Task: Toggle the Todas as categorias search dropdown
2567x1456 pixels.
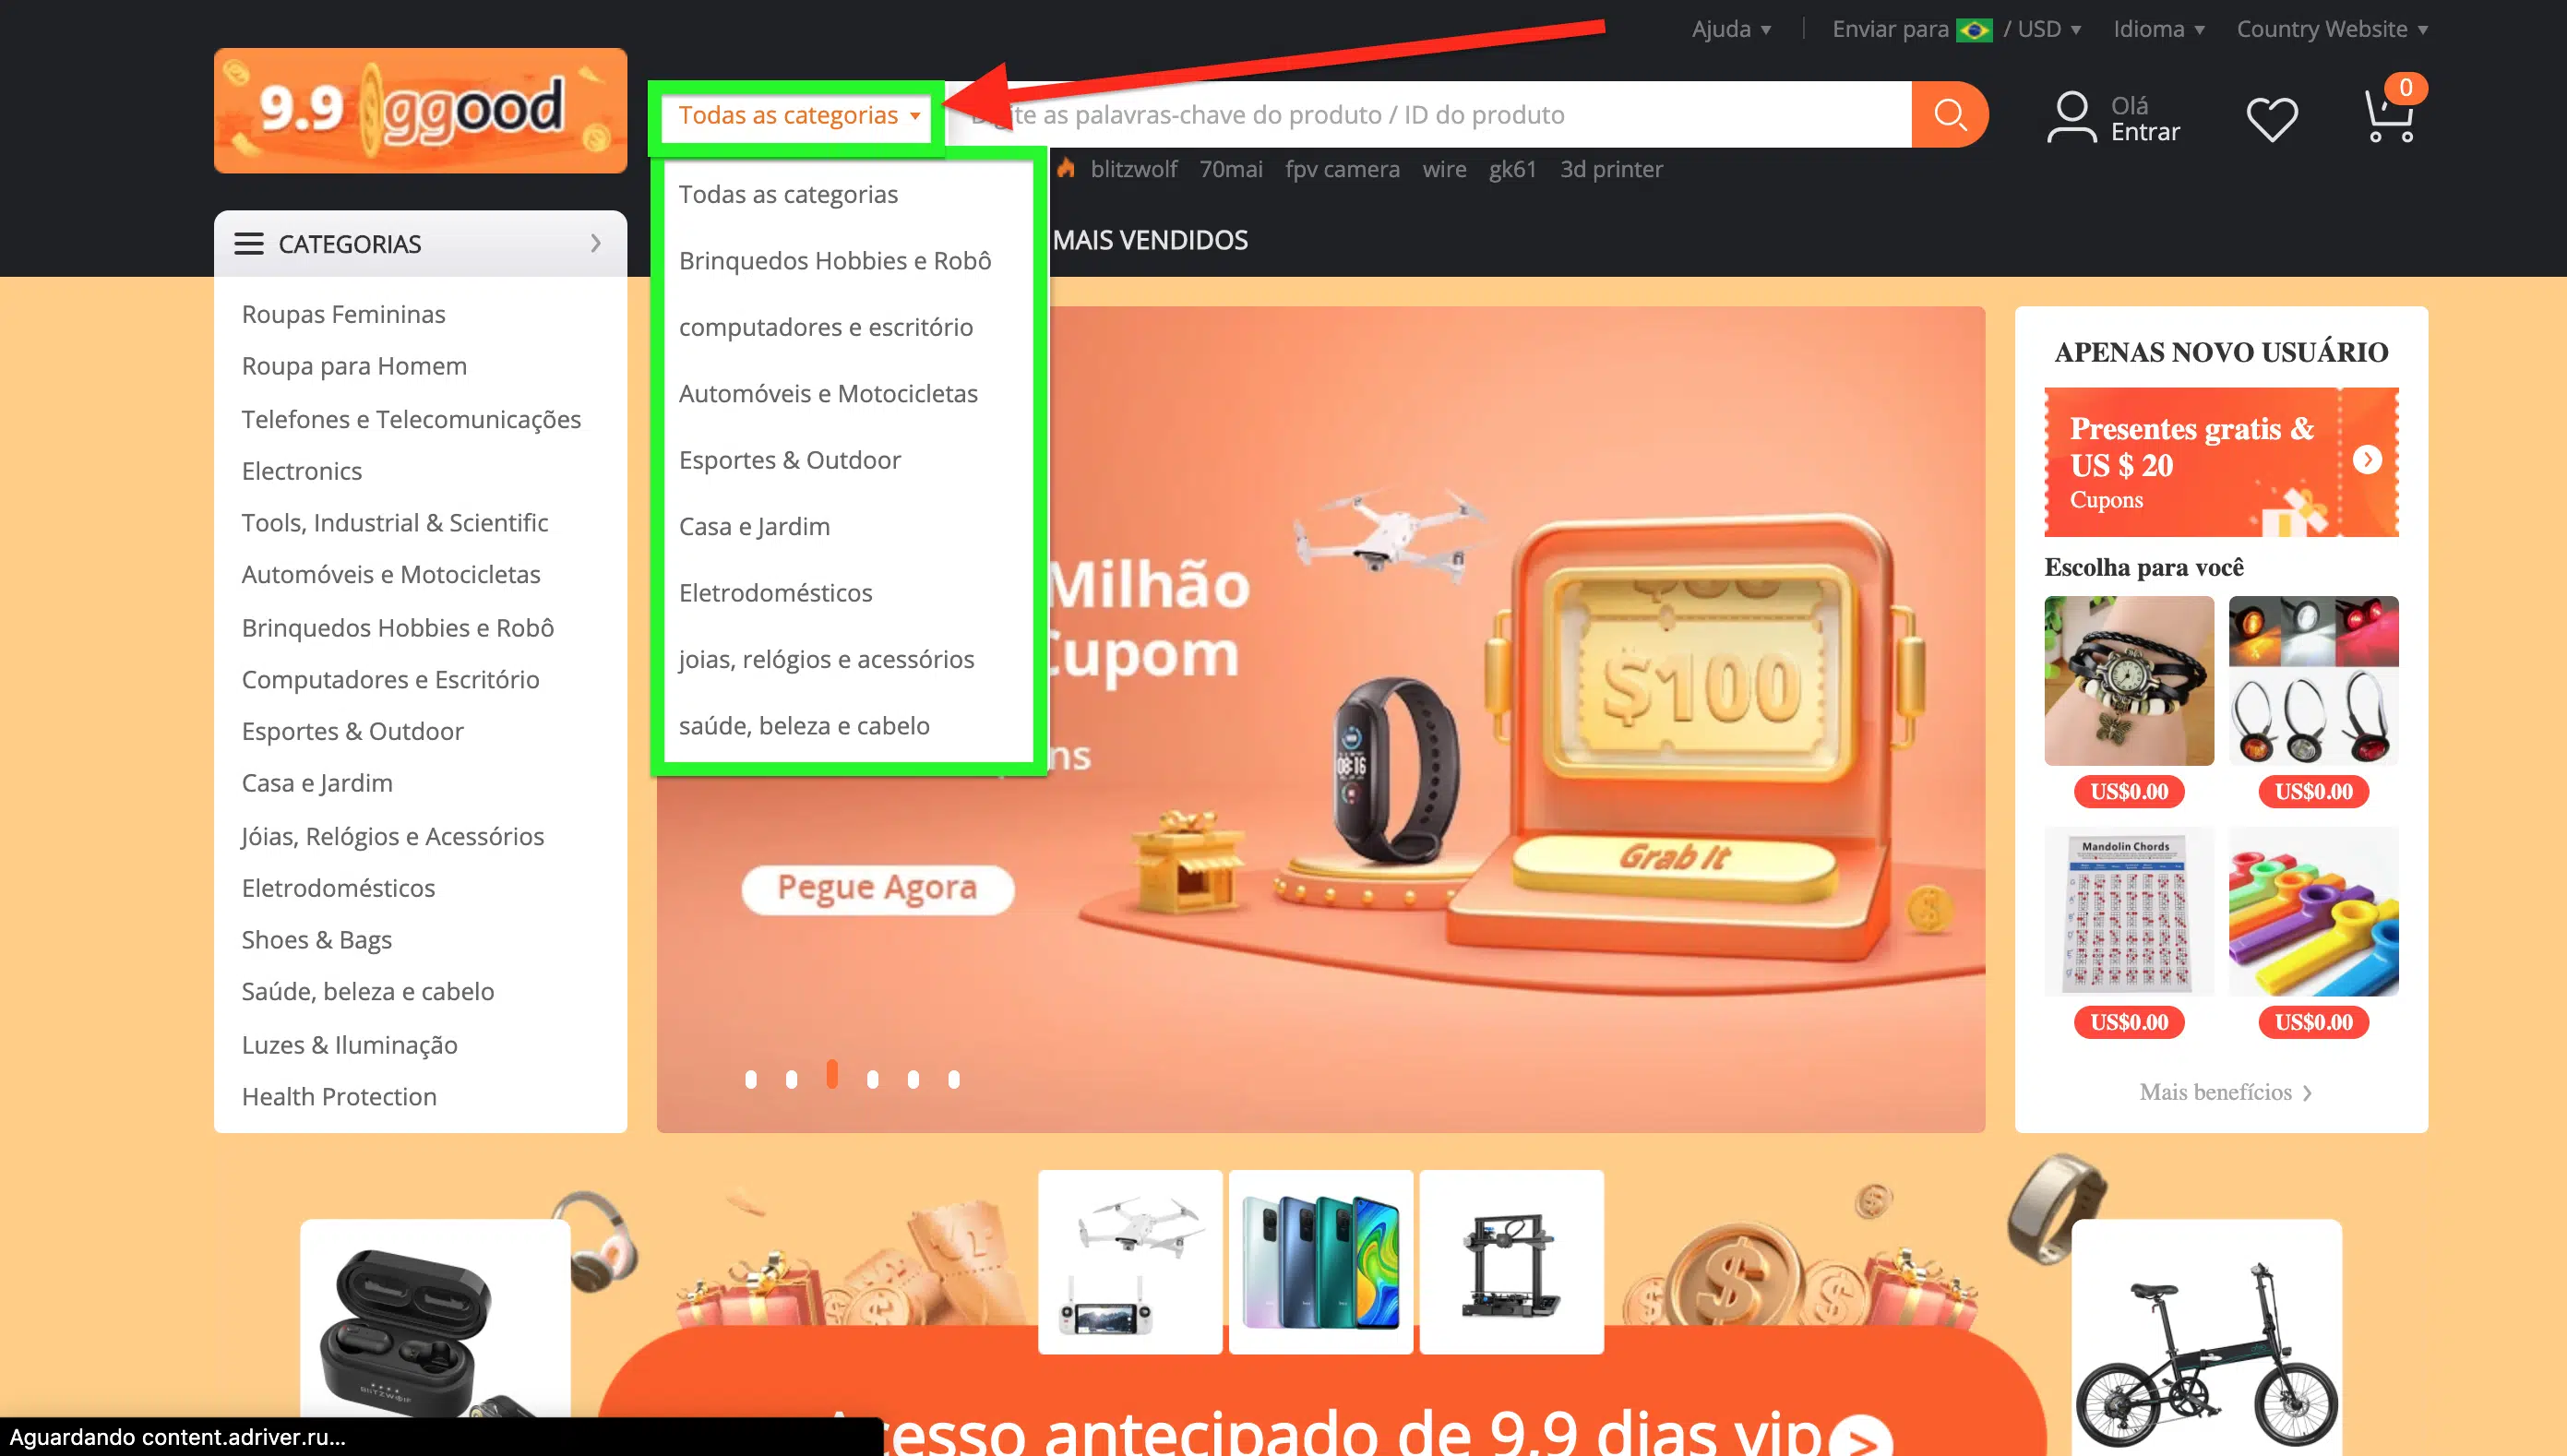Action: (x=797, y=115)
